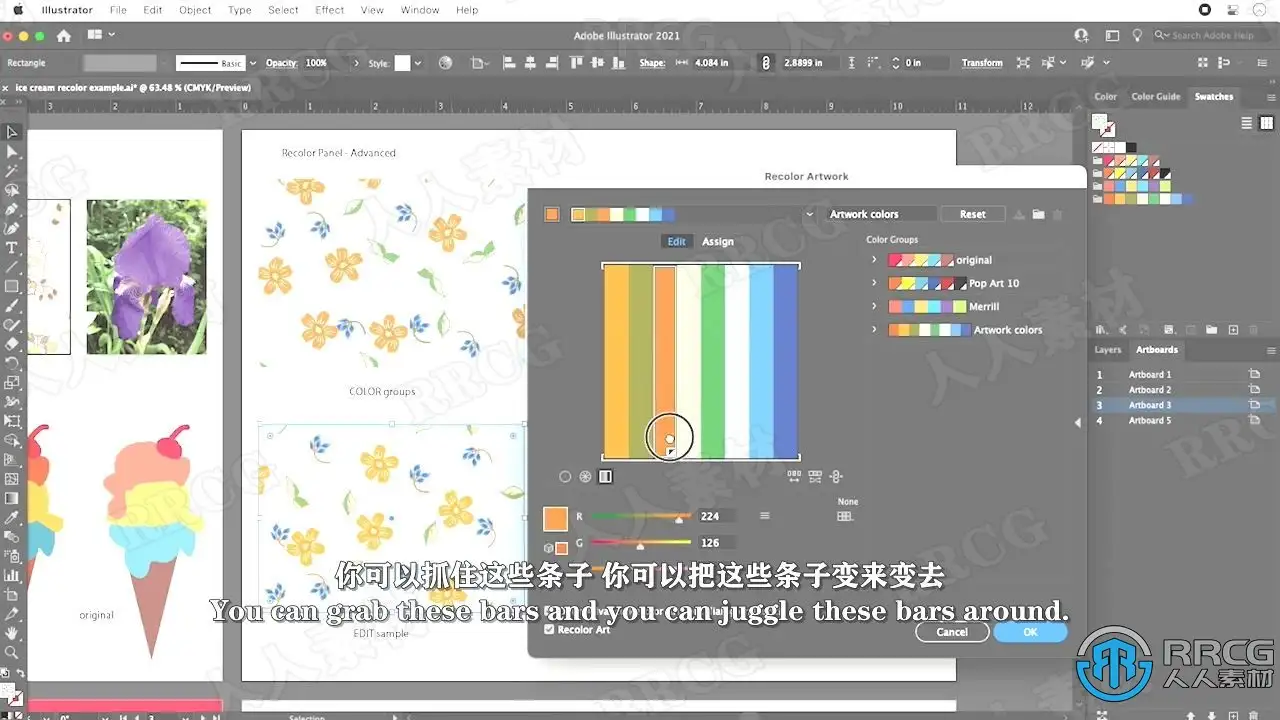Viewport: 1280px width, 720px height.
Task: Open the RGB slider color mode menu
Action: [765, 516]
